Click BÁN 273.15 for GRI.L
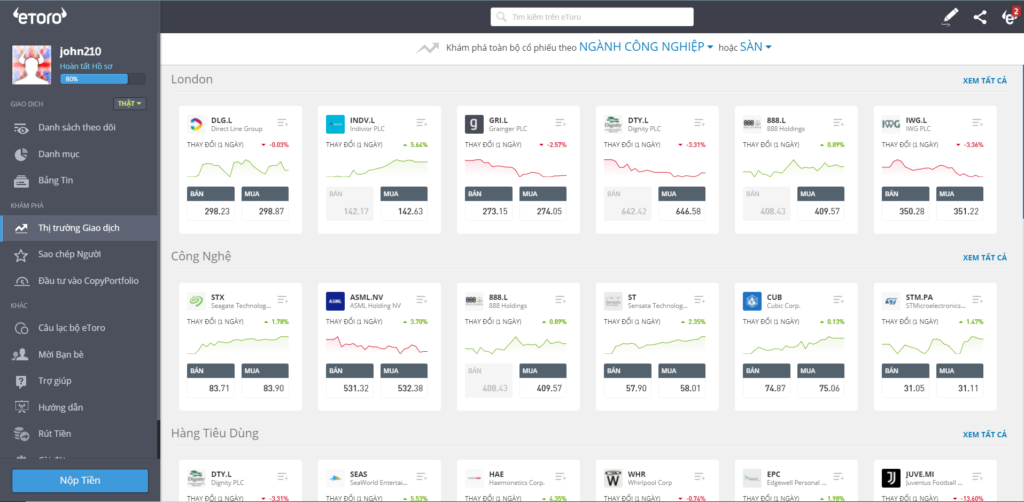Screen dimensions: 1024x502 point(488,203)
